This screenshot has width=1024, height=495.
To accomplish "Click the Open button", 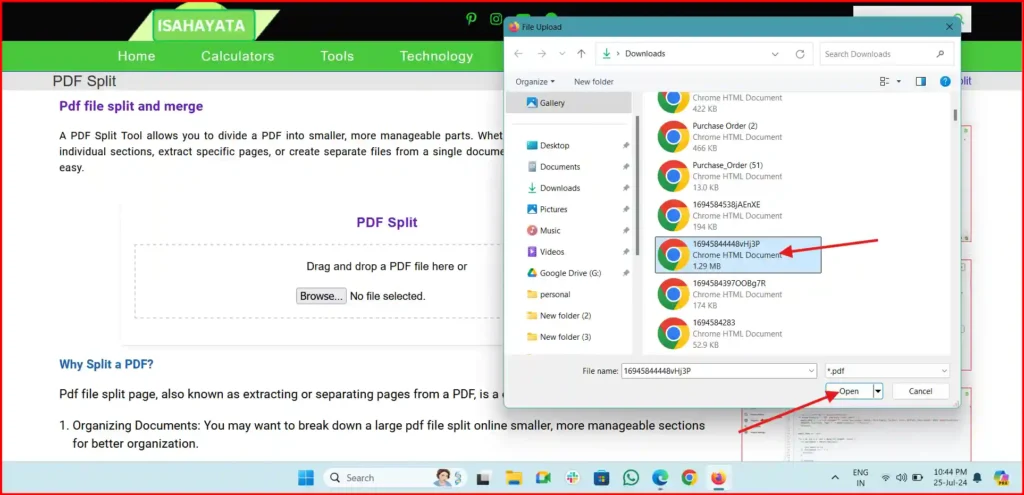I will tap(849, 391).
